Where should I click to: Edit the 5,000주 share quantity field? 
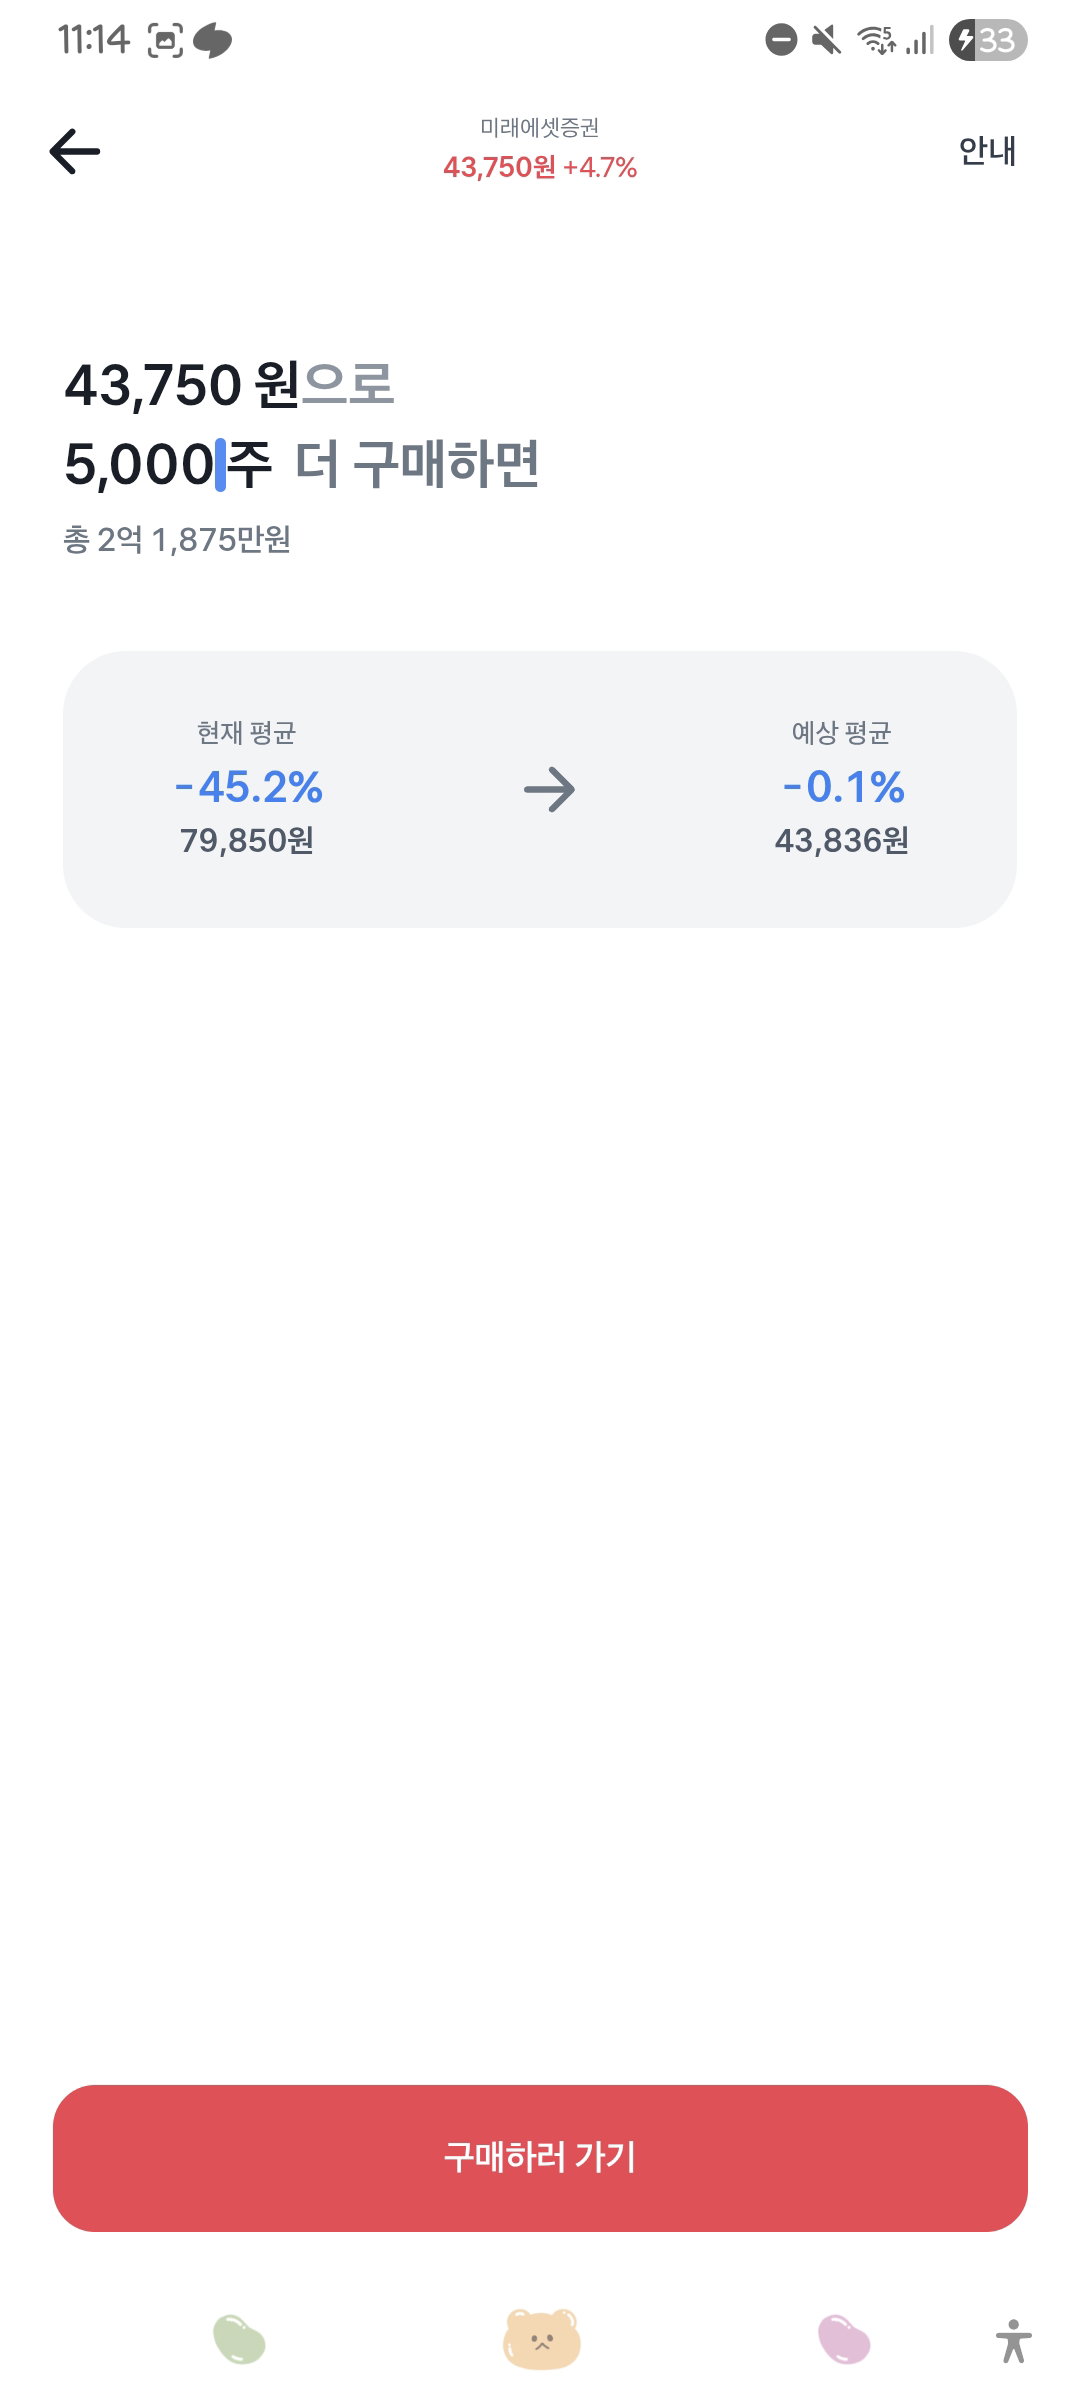pos(168,465)
